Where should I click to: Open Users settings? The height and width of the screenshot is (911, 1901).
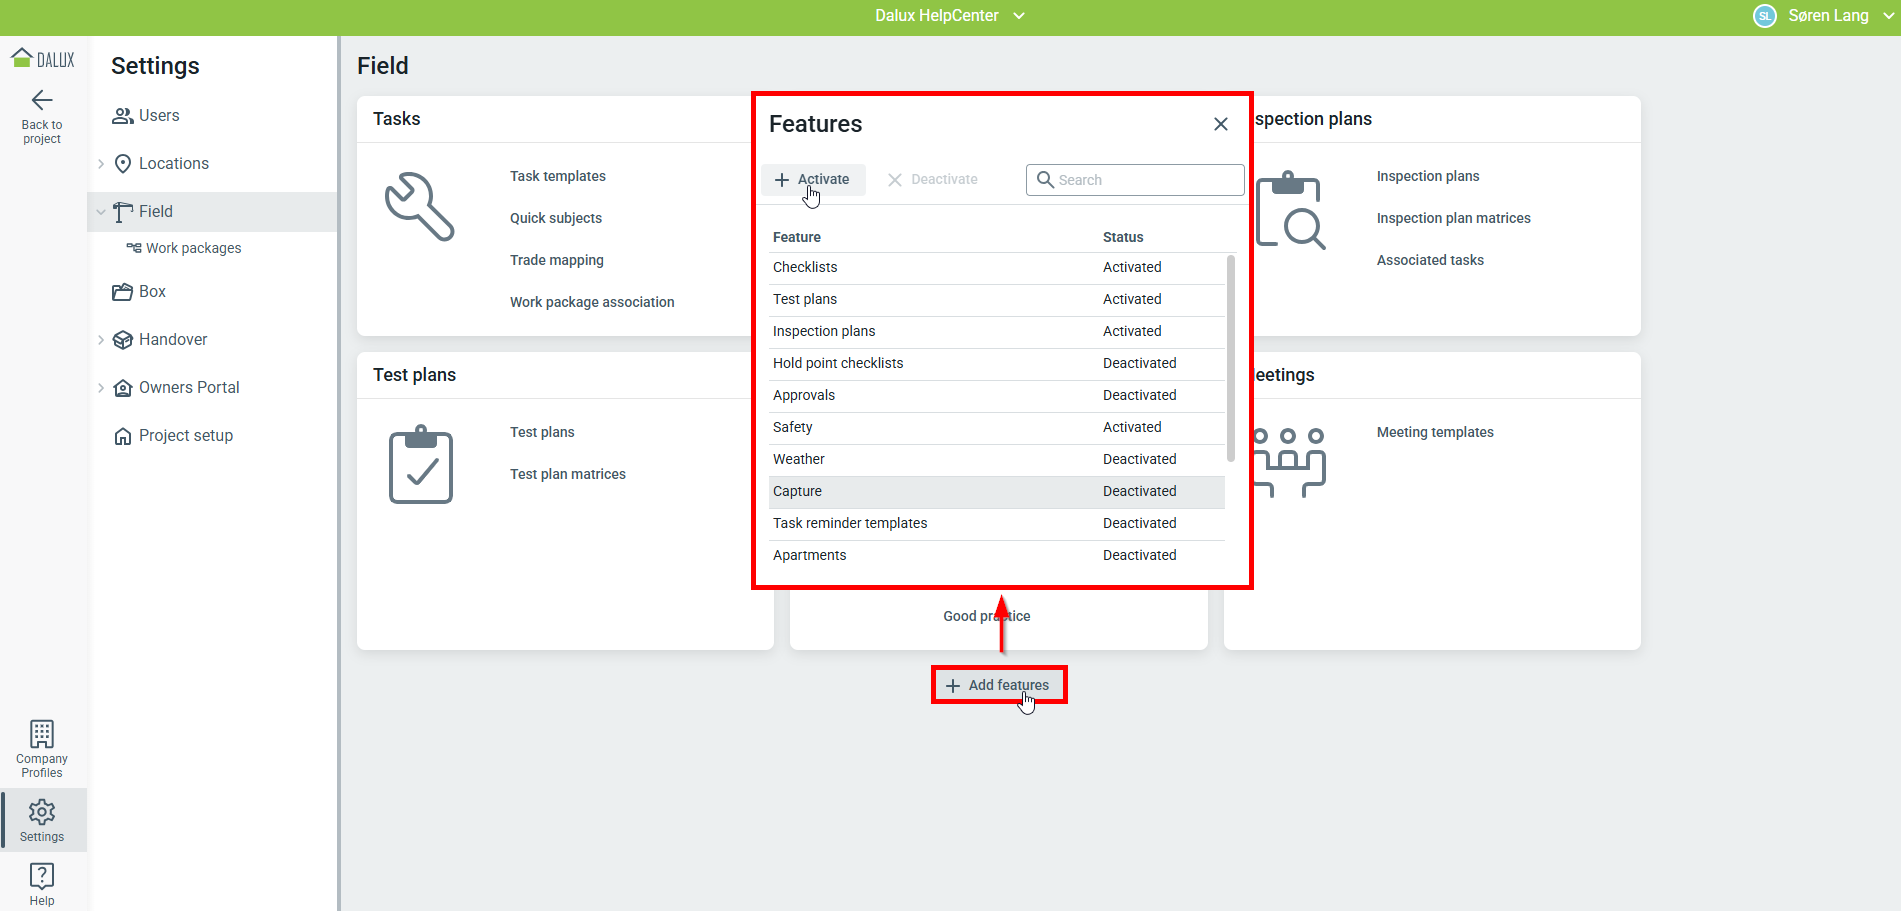point(159,116)
